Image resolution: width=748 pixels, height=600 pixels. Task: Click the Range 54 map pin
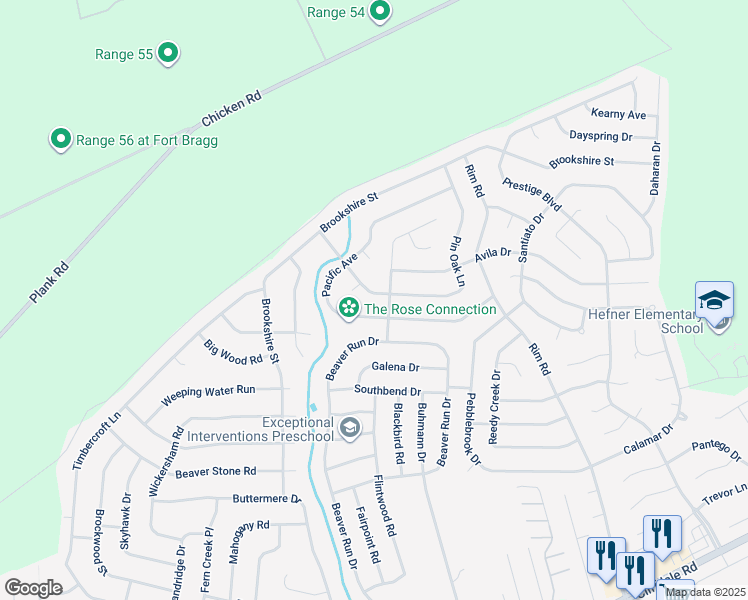[x=380, y=11]
